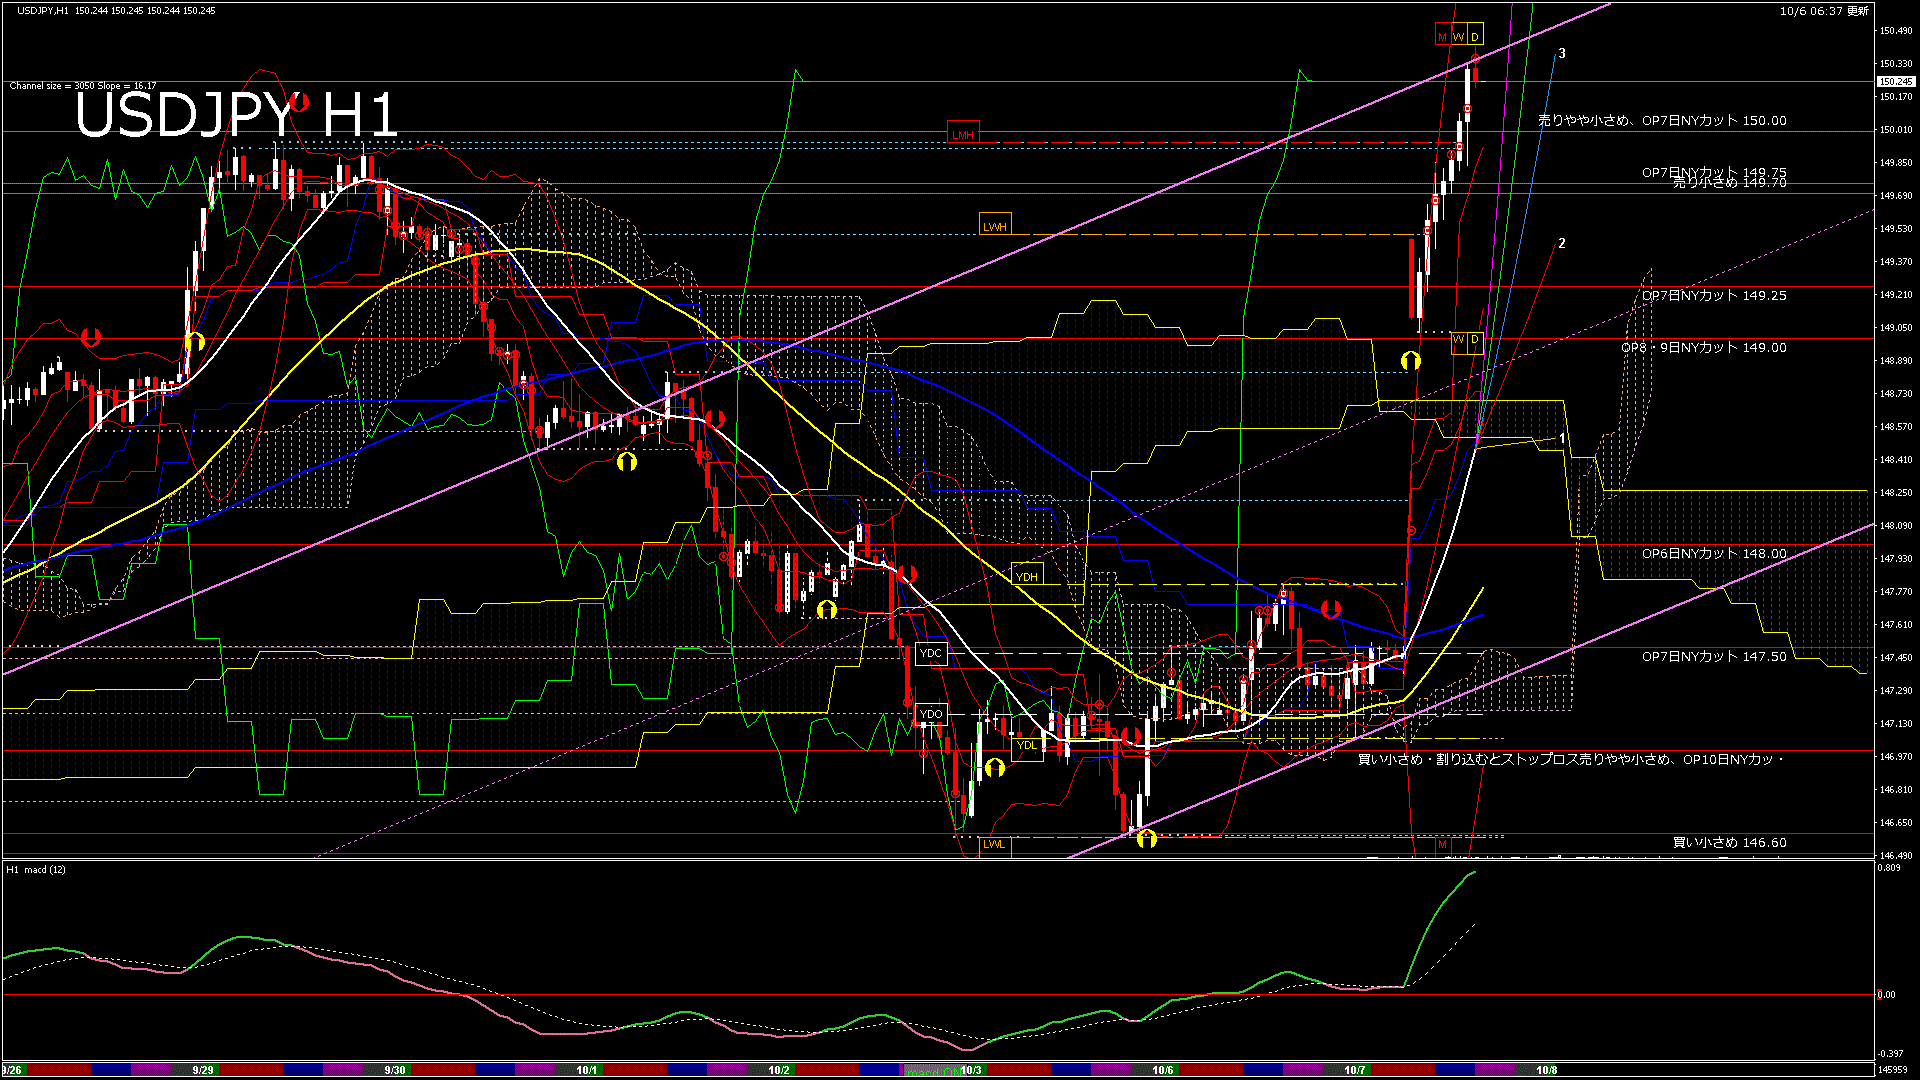Select the orange LWL level label

tap(993, 844)
